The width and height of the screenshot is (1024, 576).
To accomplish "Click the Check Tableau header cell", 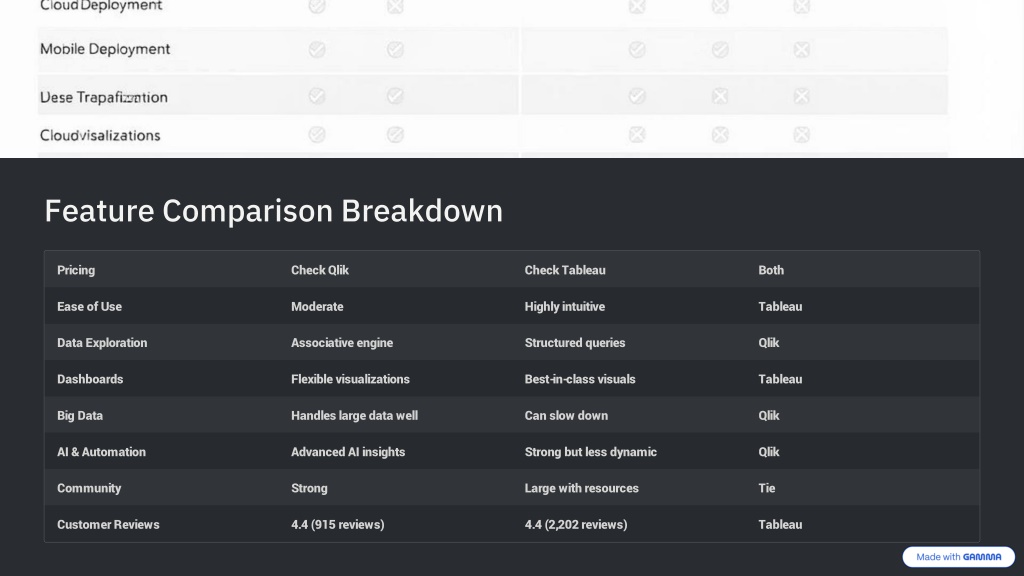I will click(x=565, y=270).
